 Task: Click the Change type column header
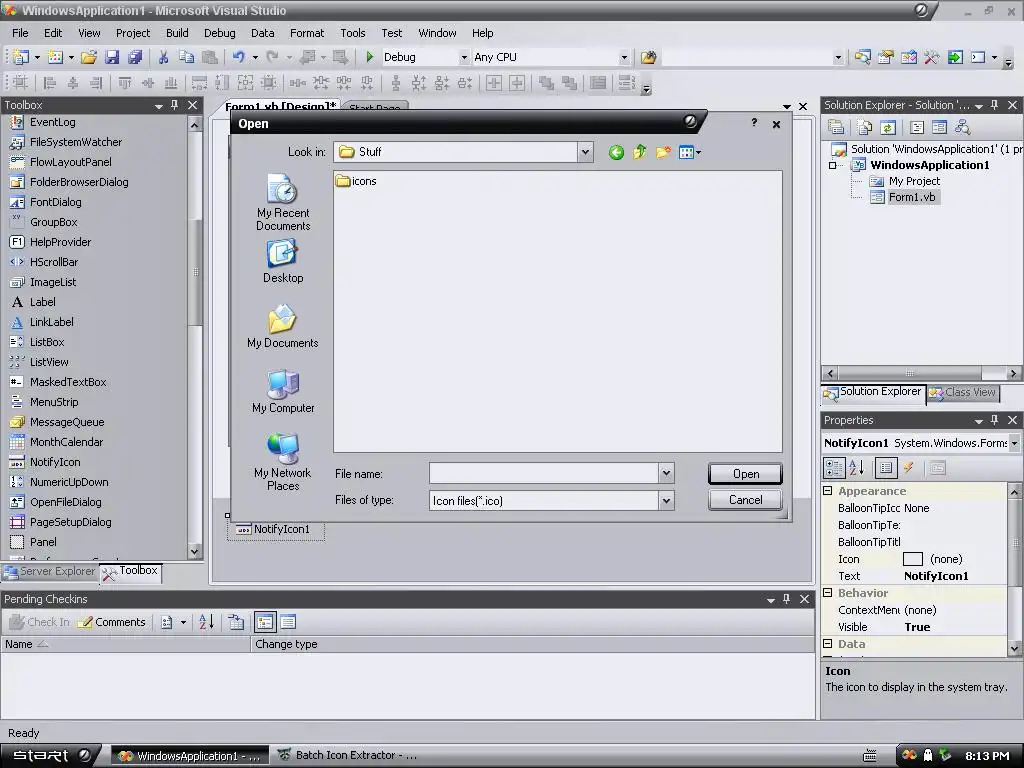tap(532, 644)
